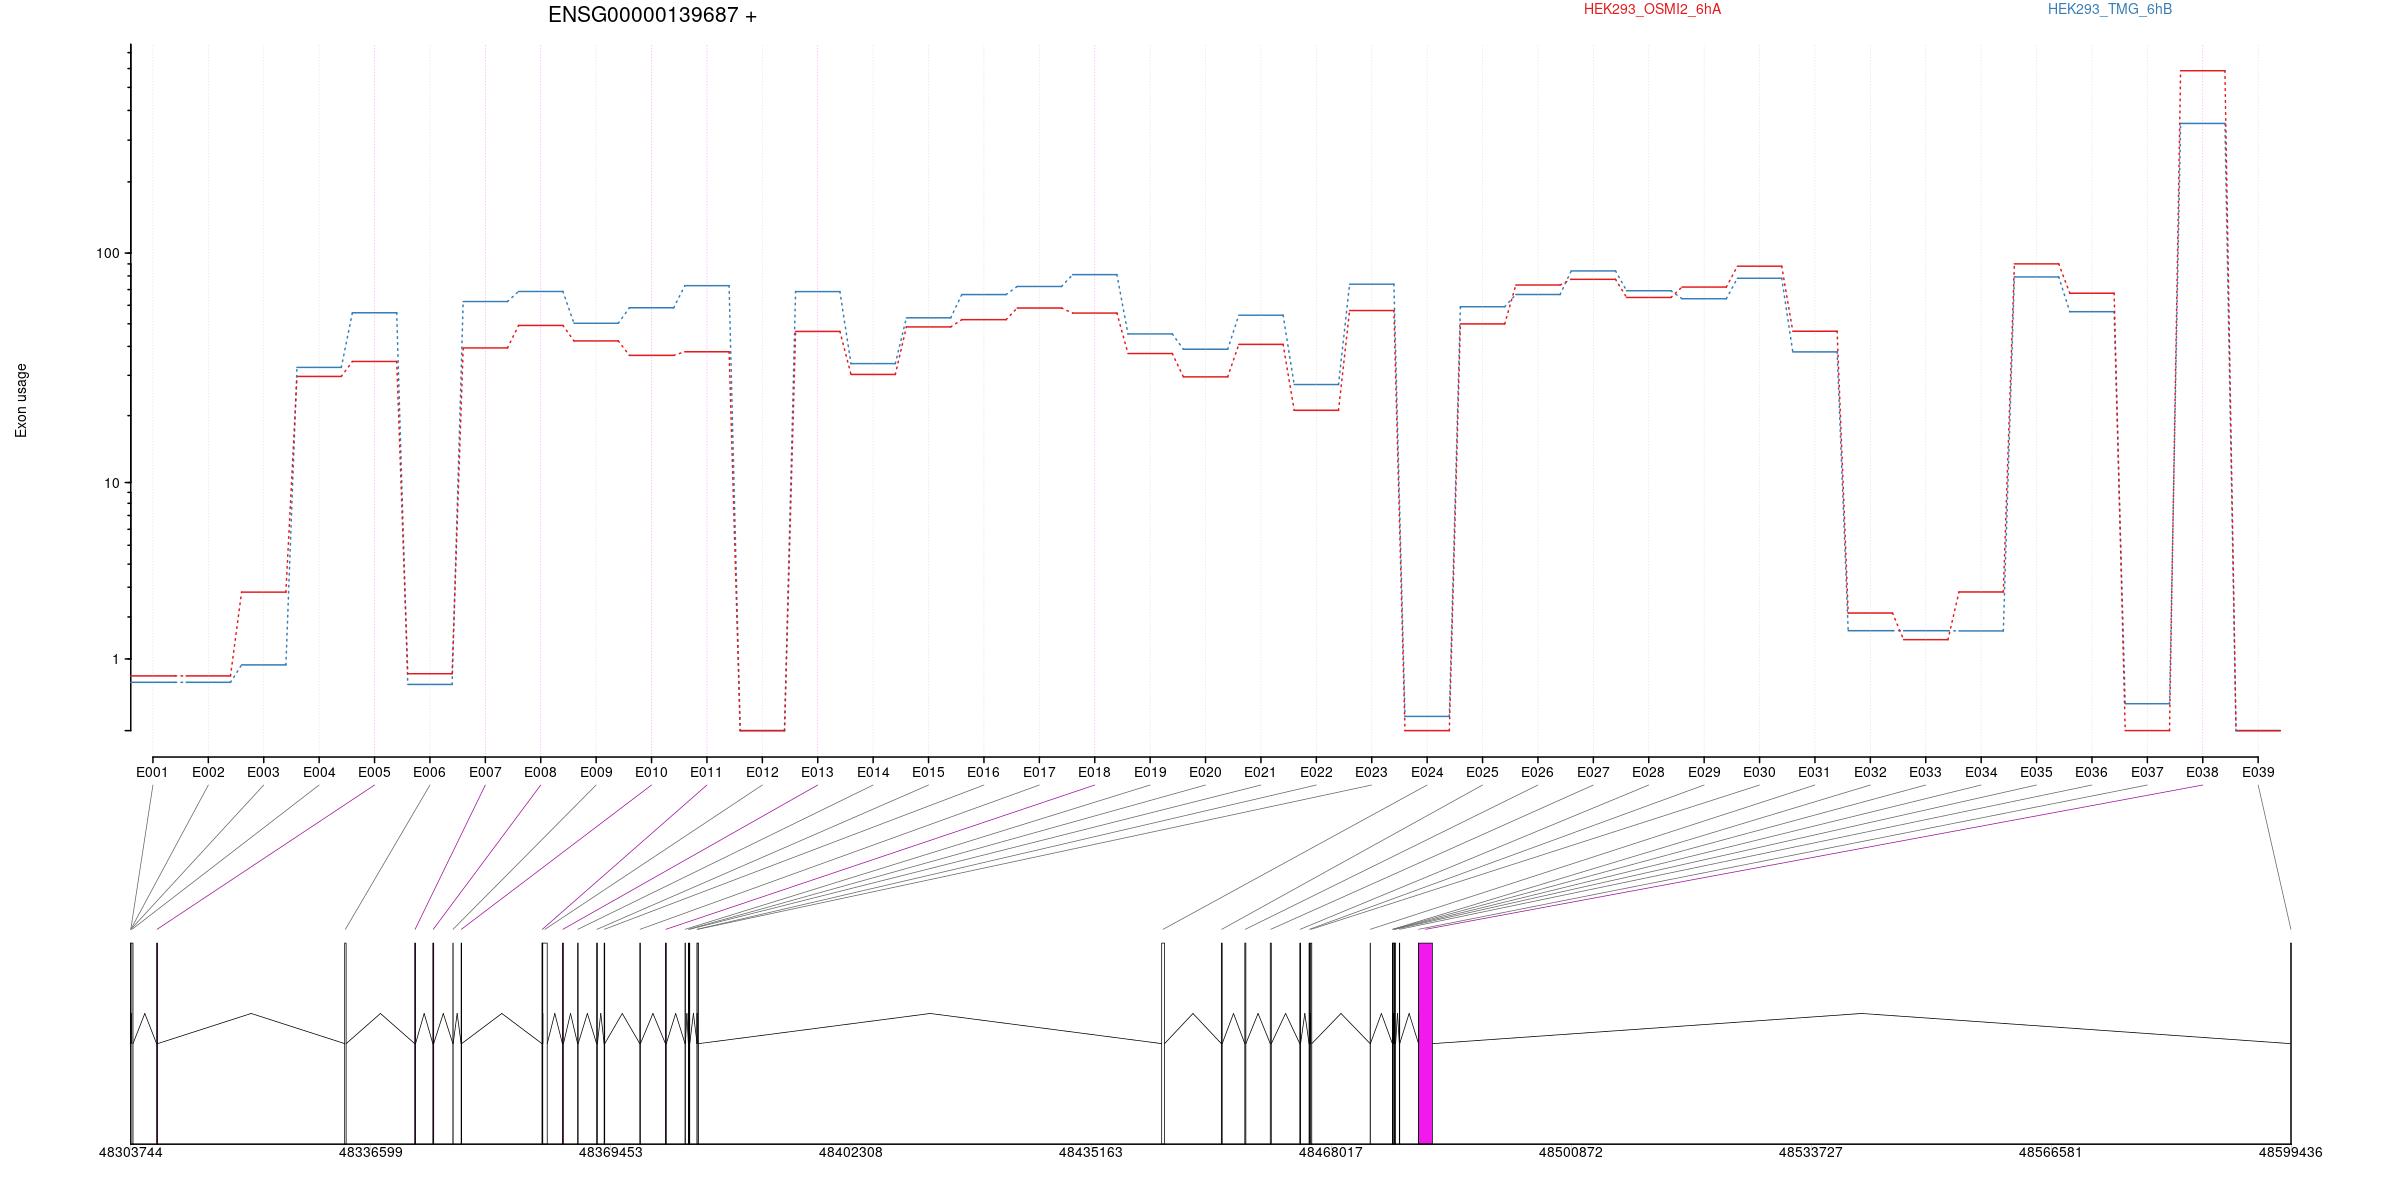The width and height of the screenshot is (2400, 1200).
Task: Click exon label E014
Action: [873, 772]
